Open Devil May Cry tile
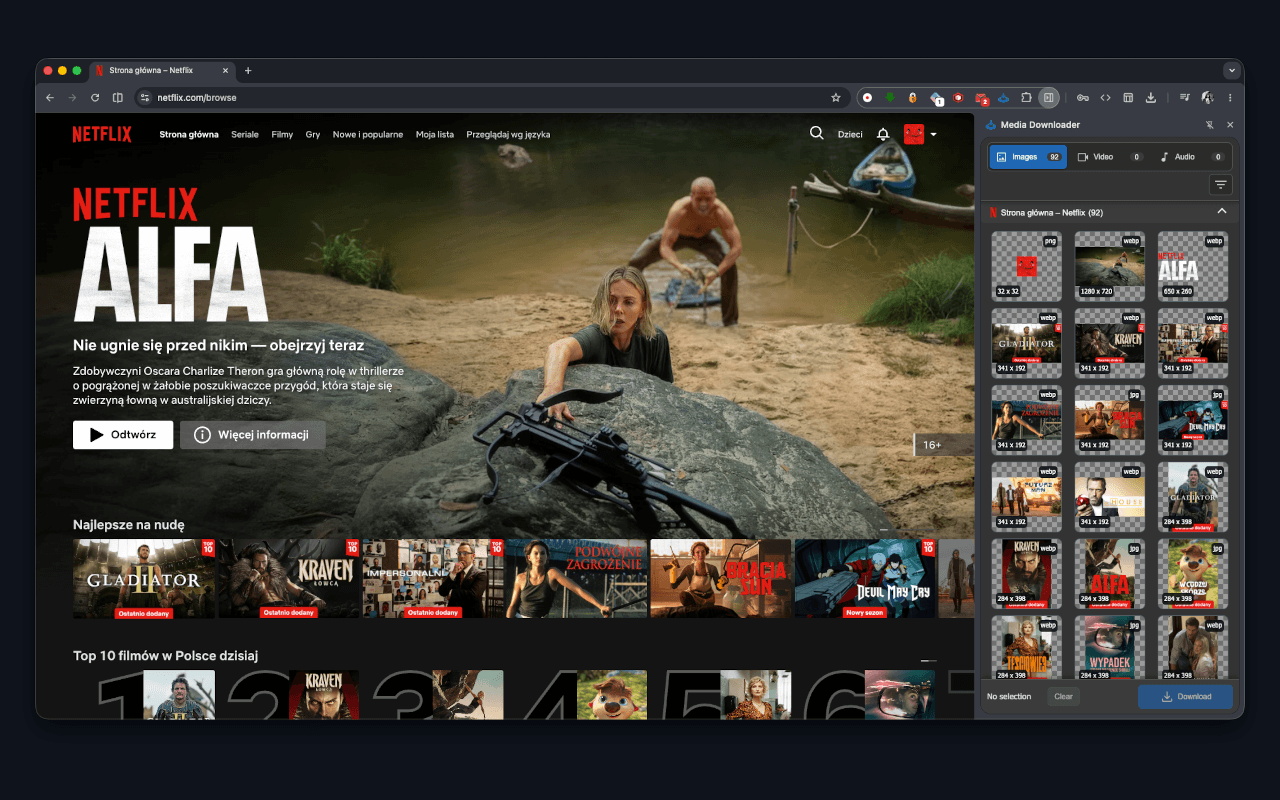The height and width of the screenshot is (800, 1280). coord(865,579)
